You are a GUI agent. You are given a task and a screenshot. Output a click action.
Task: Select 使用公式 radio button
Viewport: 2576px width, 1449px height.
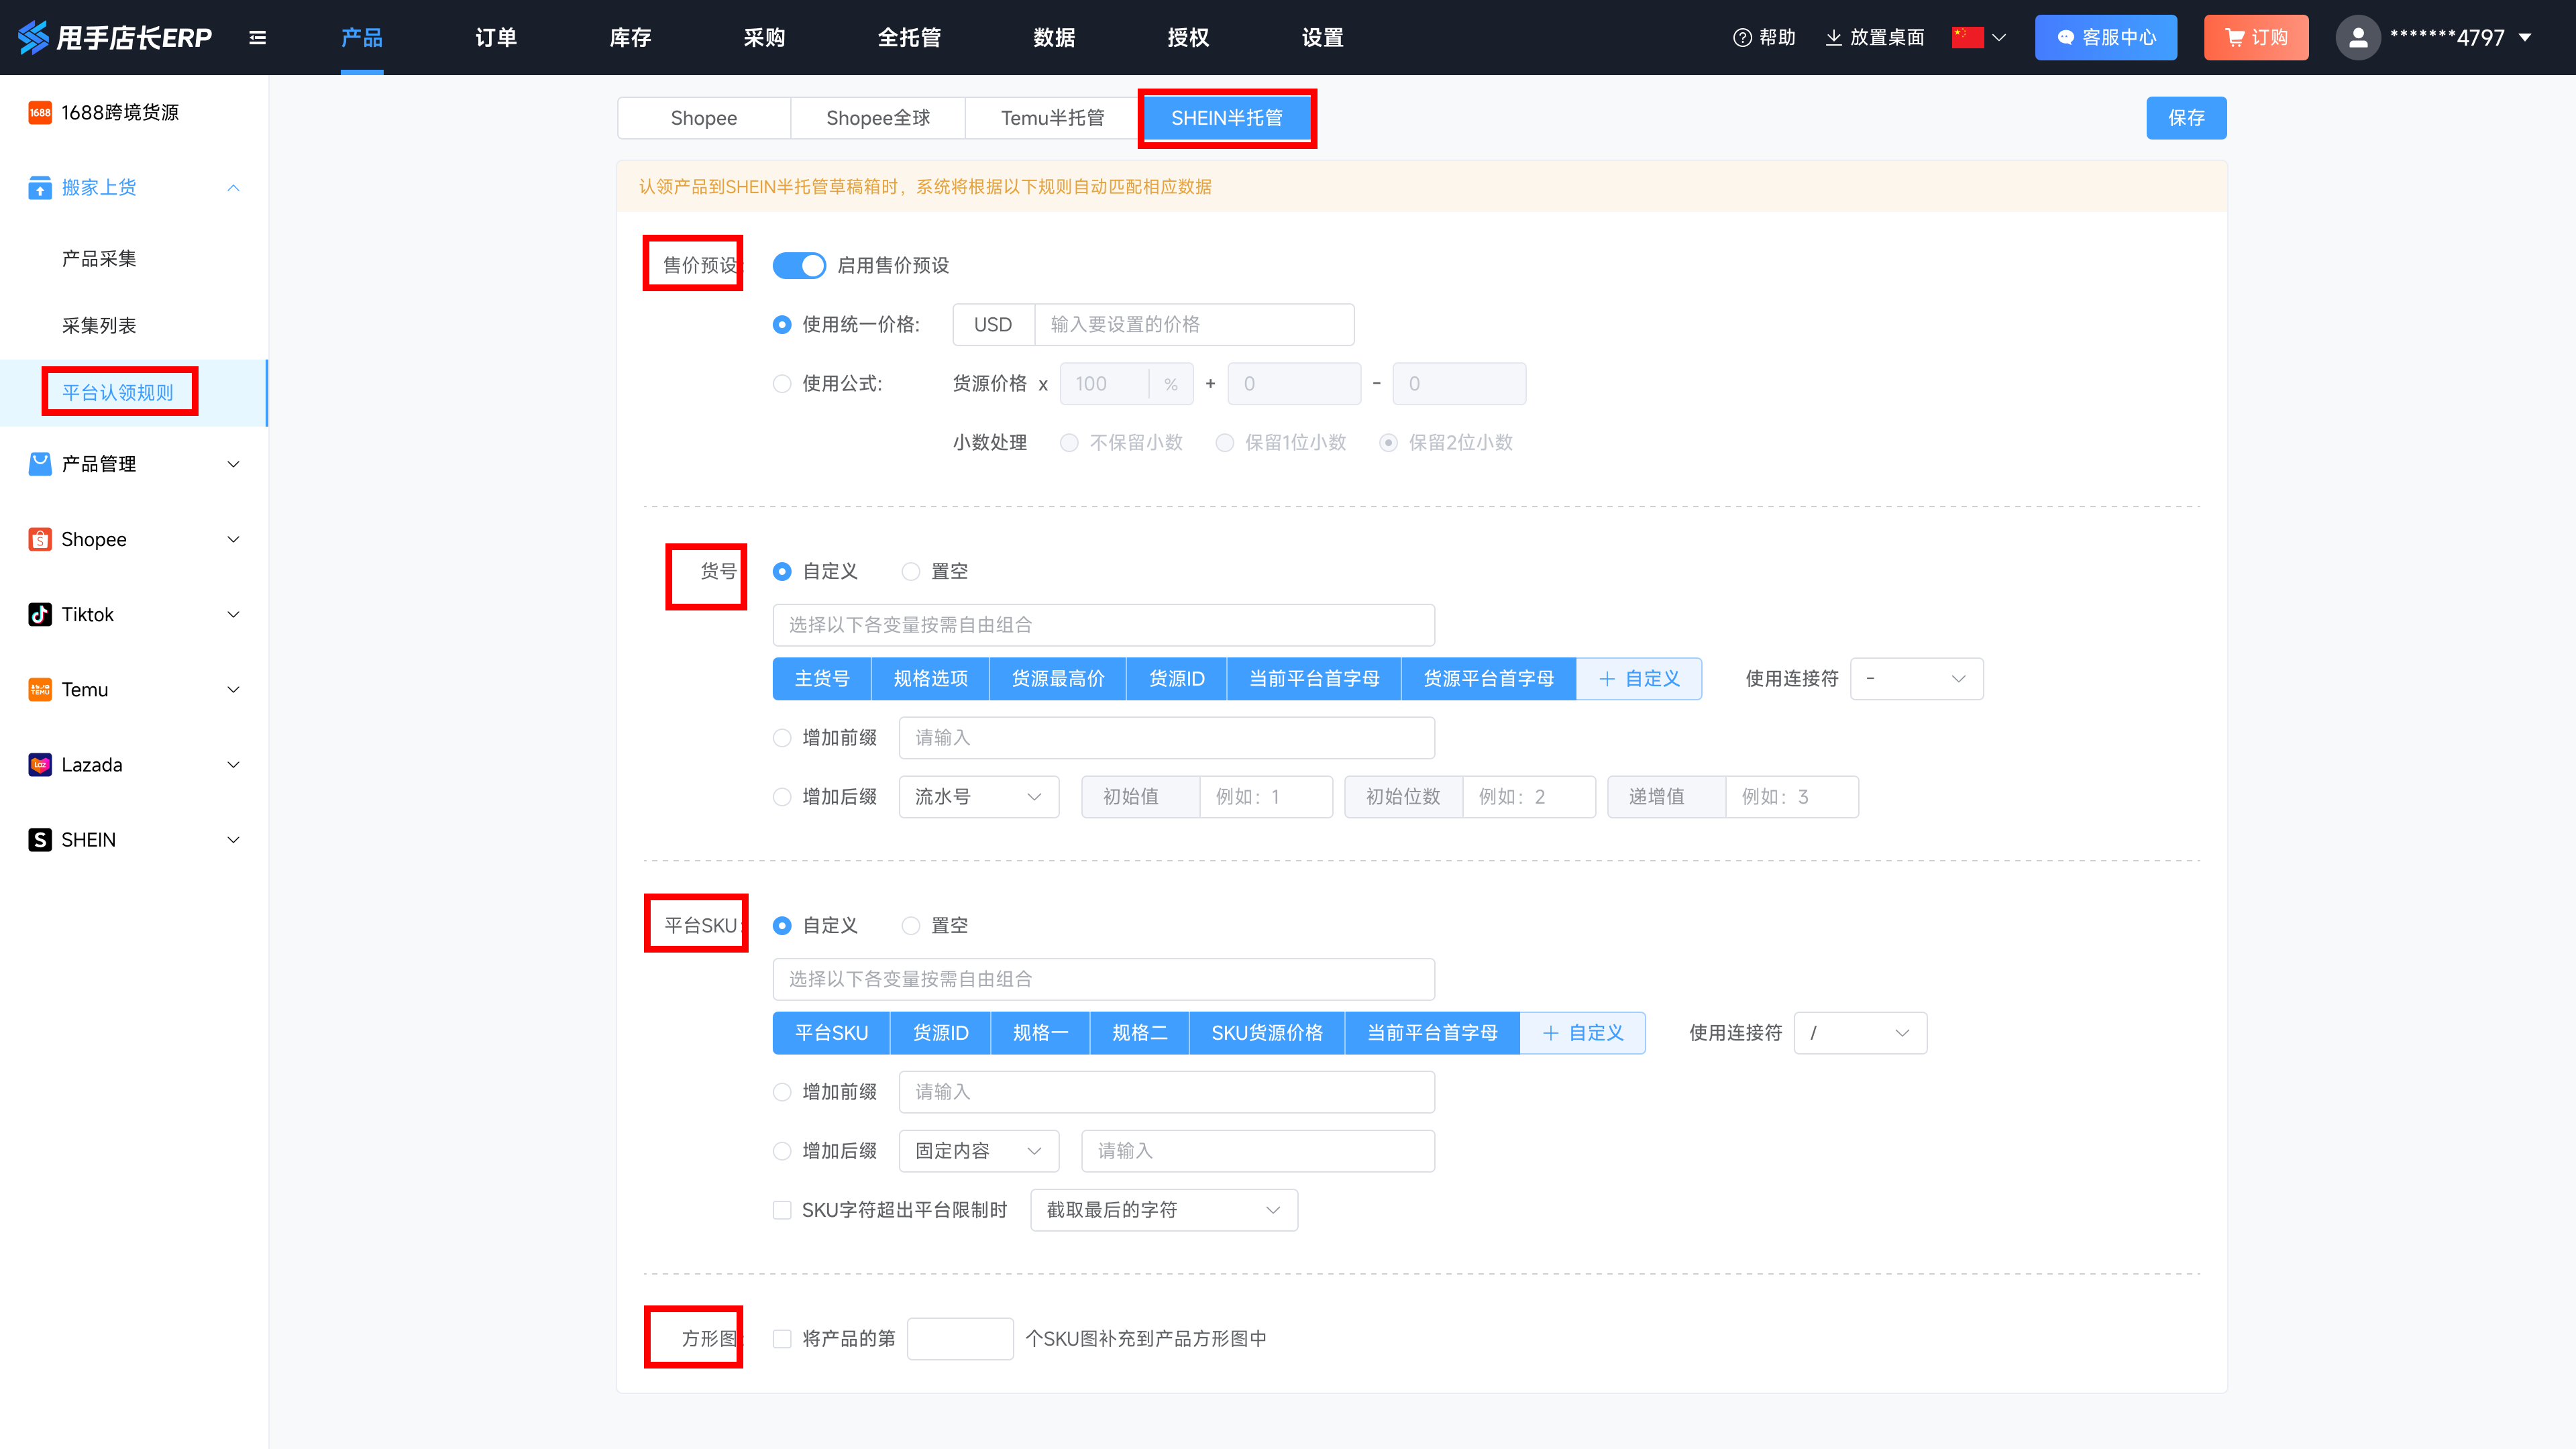pyautogui.click(x=782, y=384)
